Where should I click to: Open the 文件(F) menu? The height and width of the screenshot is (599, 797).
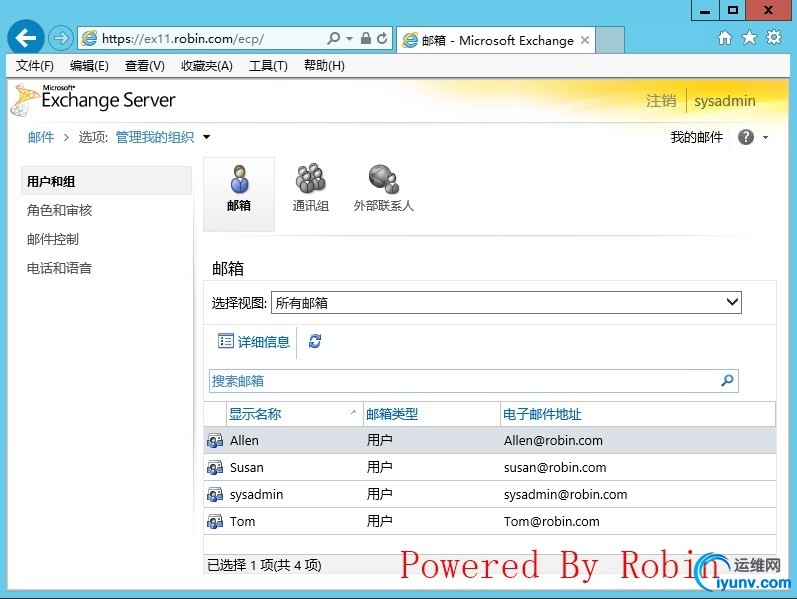[35, 66]
